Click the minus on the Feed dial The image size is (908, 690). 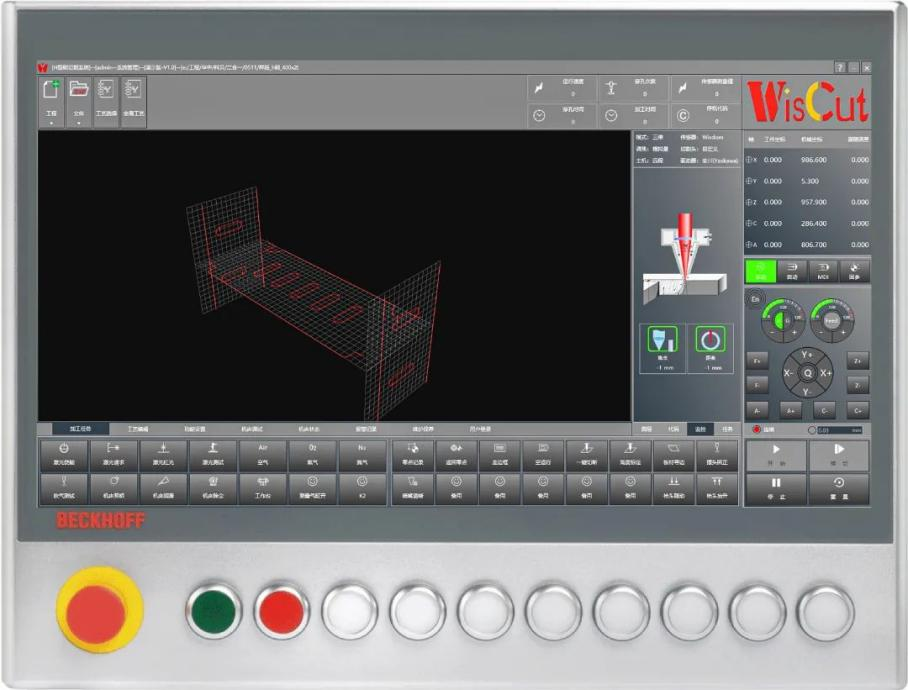coord(821,333)
